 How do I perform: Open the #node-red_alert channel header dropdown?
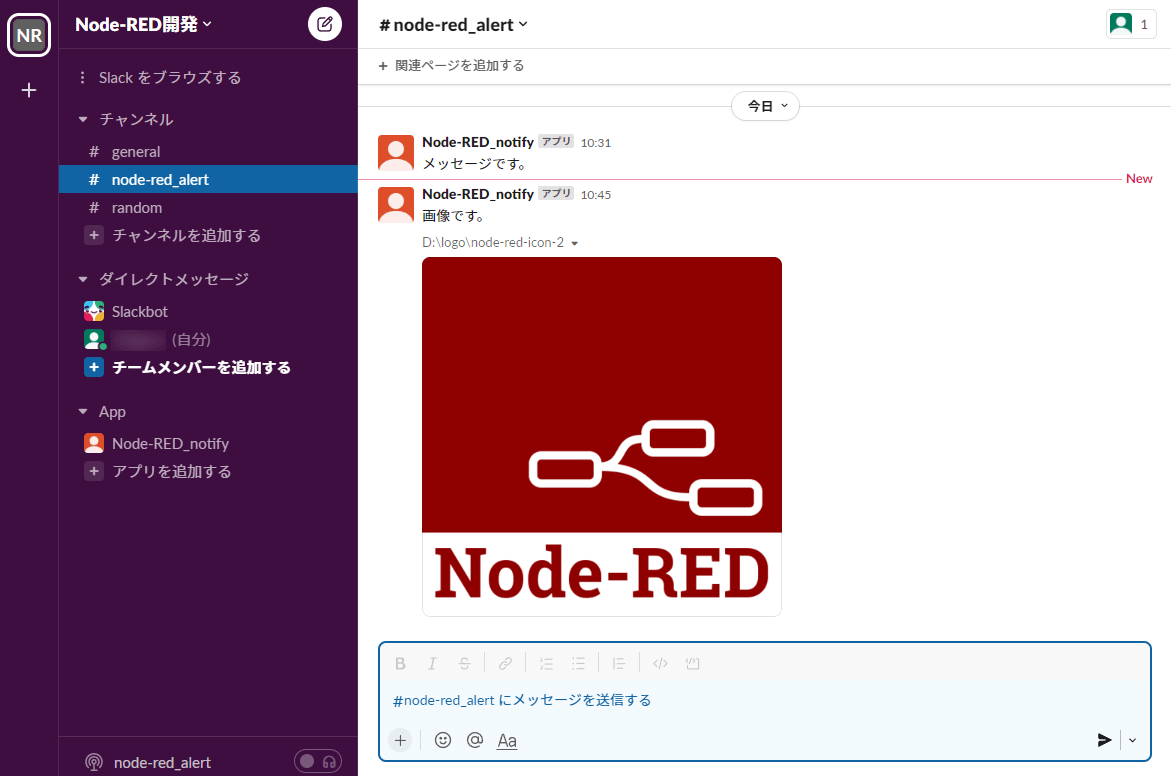coord(453,25)
